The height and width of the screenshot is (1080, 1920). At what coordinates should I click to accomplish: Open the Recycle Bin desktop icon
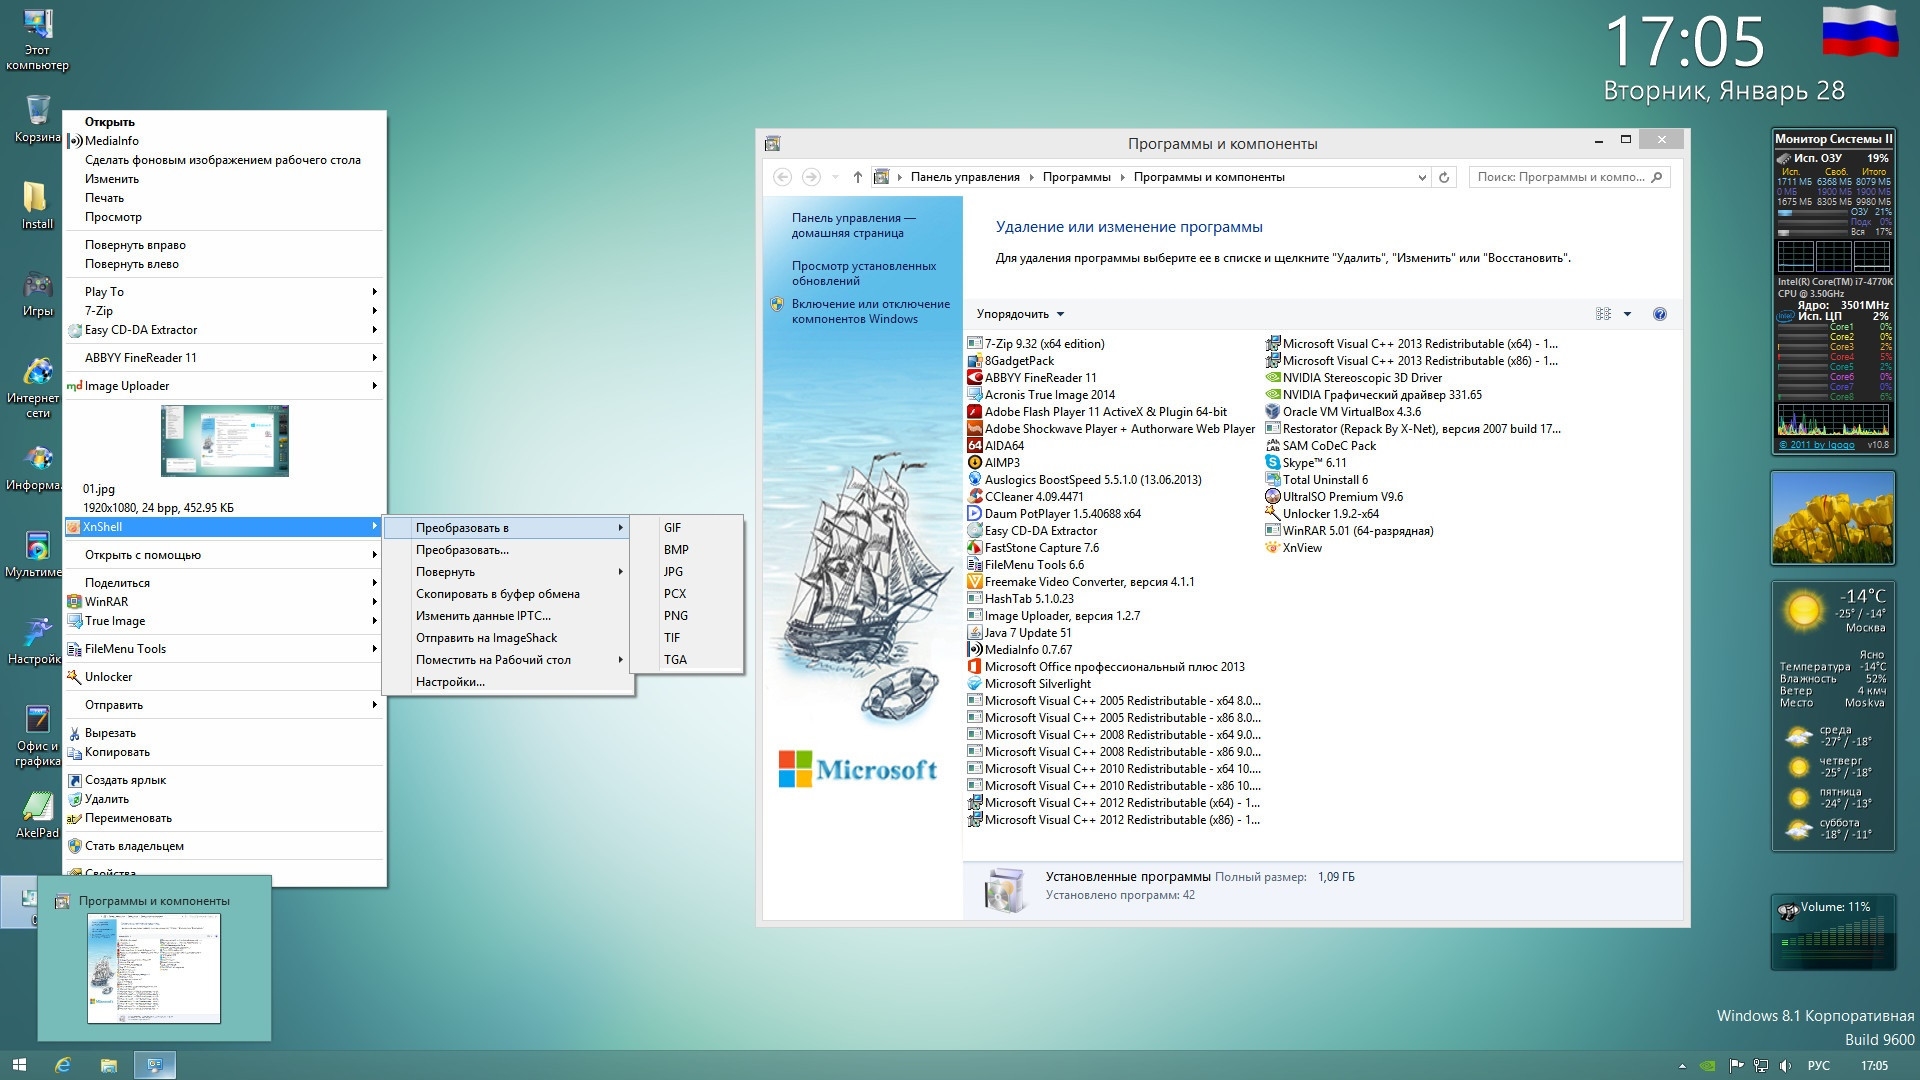pyautogui.click(x=37, y=118)
